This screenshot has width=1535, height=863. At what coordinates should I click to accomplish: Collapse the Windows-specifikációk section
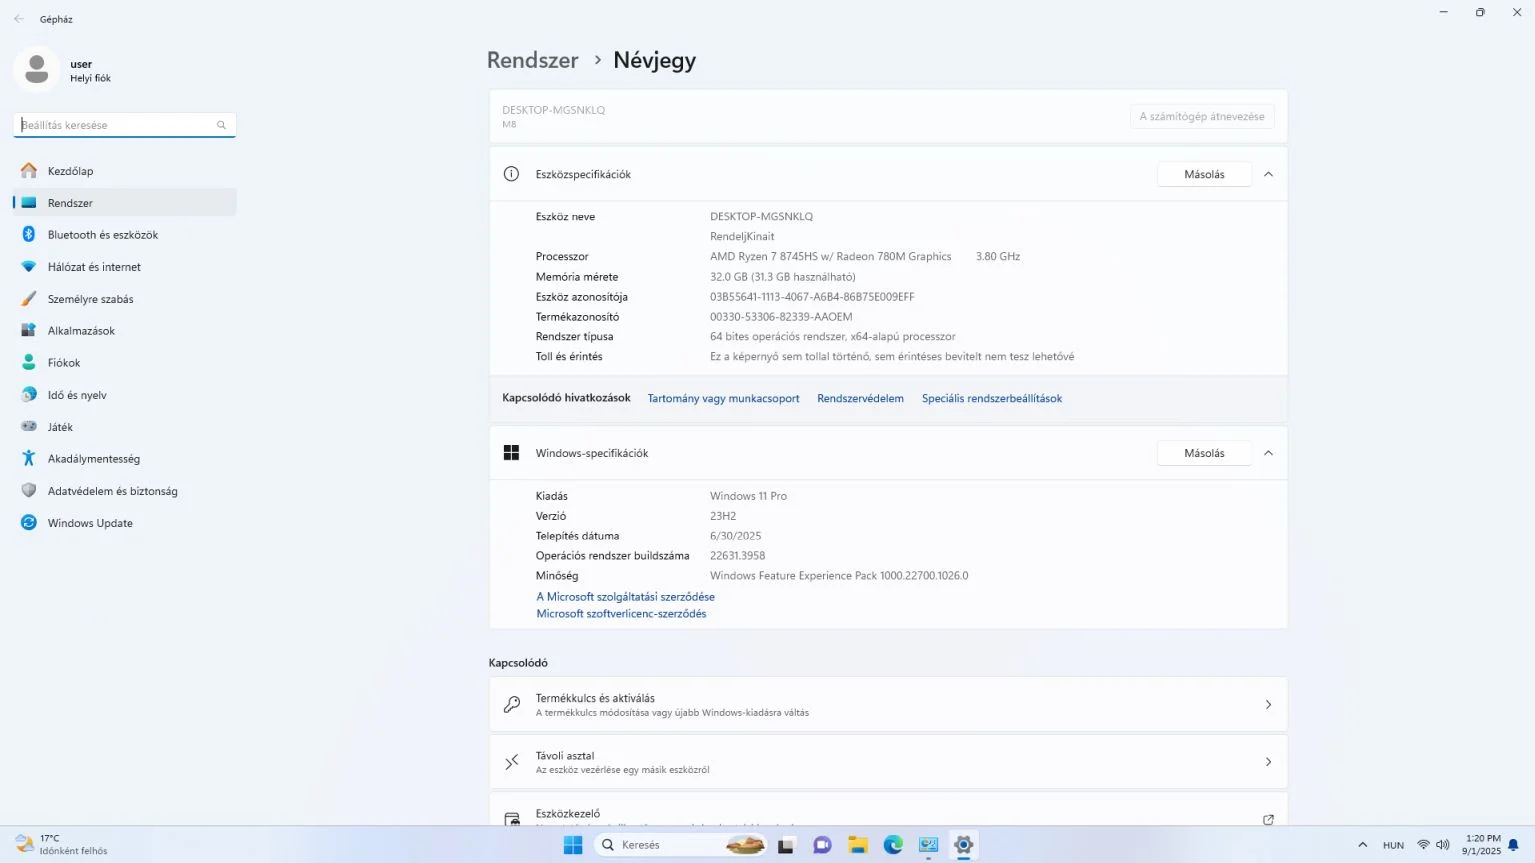point(1268,453)
